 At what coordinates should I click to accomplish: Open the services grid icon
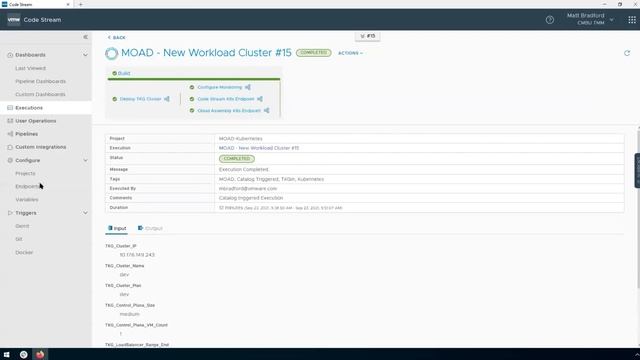(x=632, y=20)
